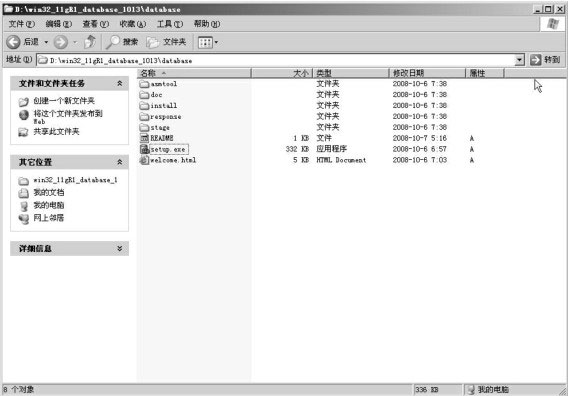Image resolution: width=568 pixels, height=396 pixels.
Task: Sort by 名称 column header
Action: pos(194,73)
